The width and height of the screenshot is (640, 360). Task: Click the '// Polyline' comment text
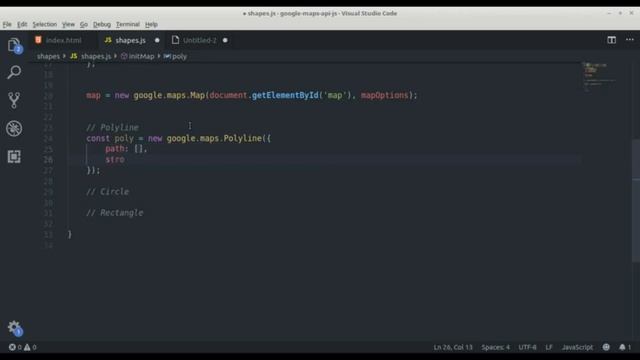coord(112,128)
